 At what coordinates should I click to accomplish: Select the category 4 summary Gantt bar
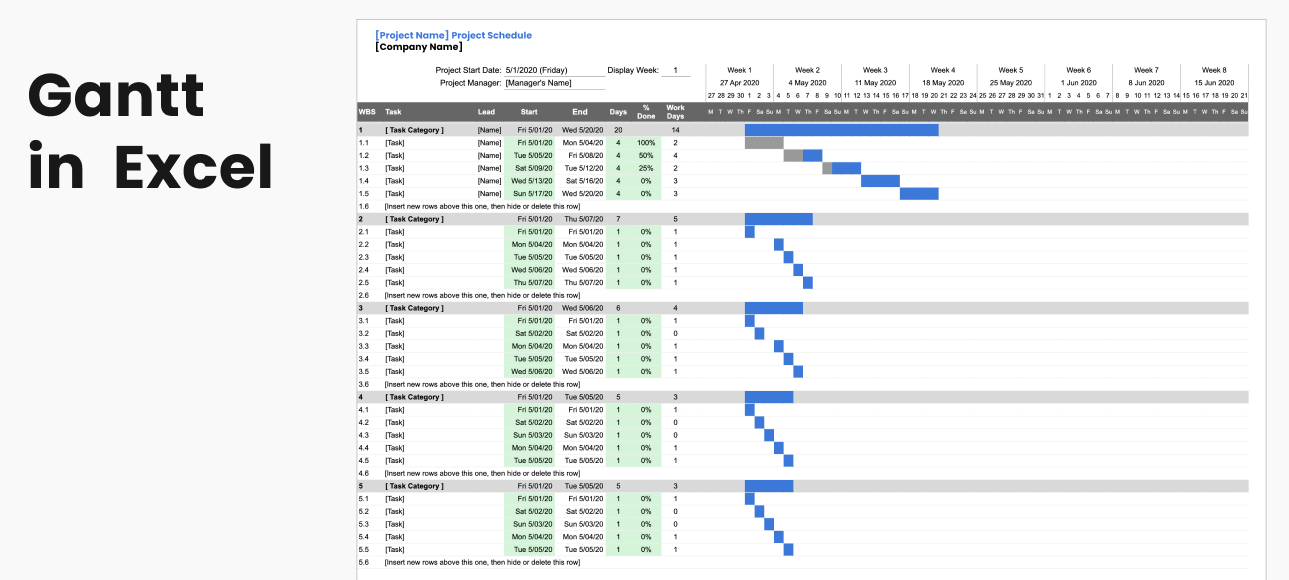coord(769,397)
